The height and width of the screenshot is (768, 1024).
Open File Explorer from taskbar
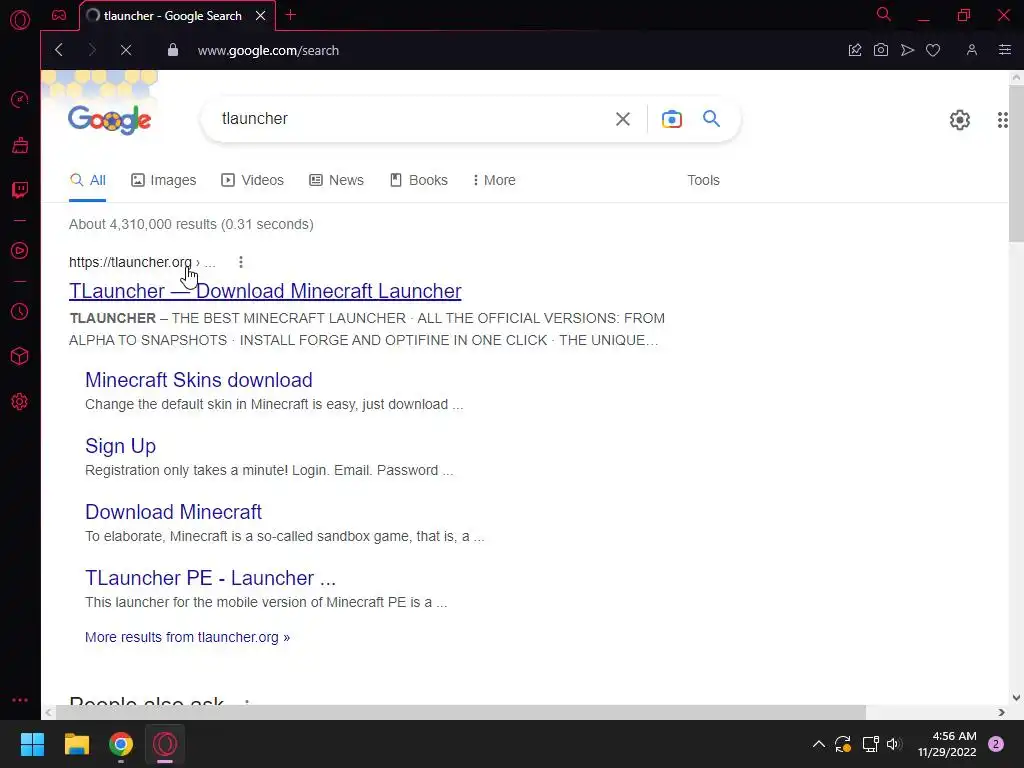pyautogui.click(x=76, y=744)
